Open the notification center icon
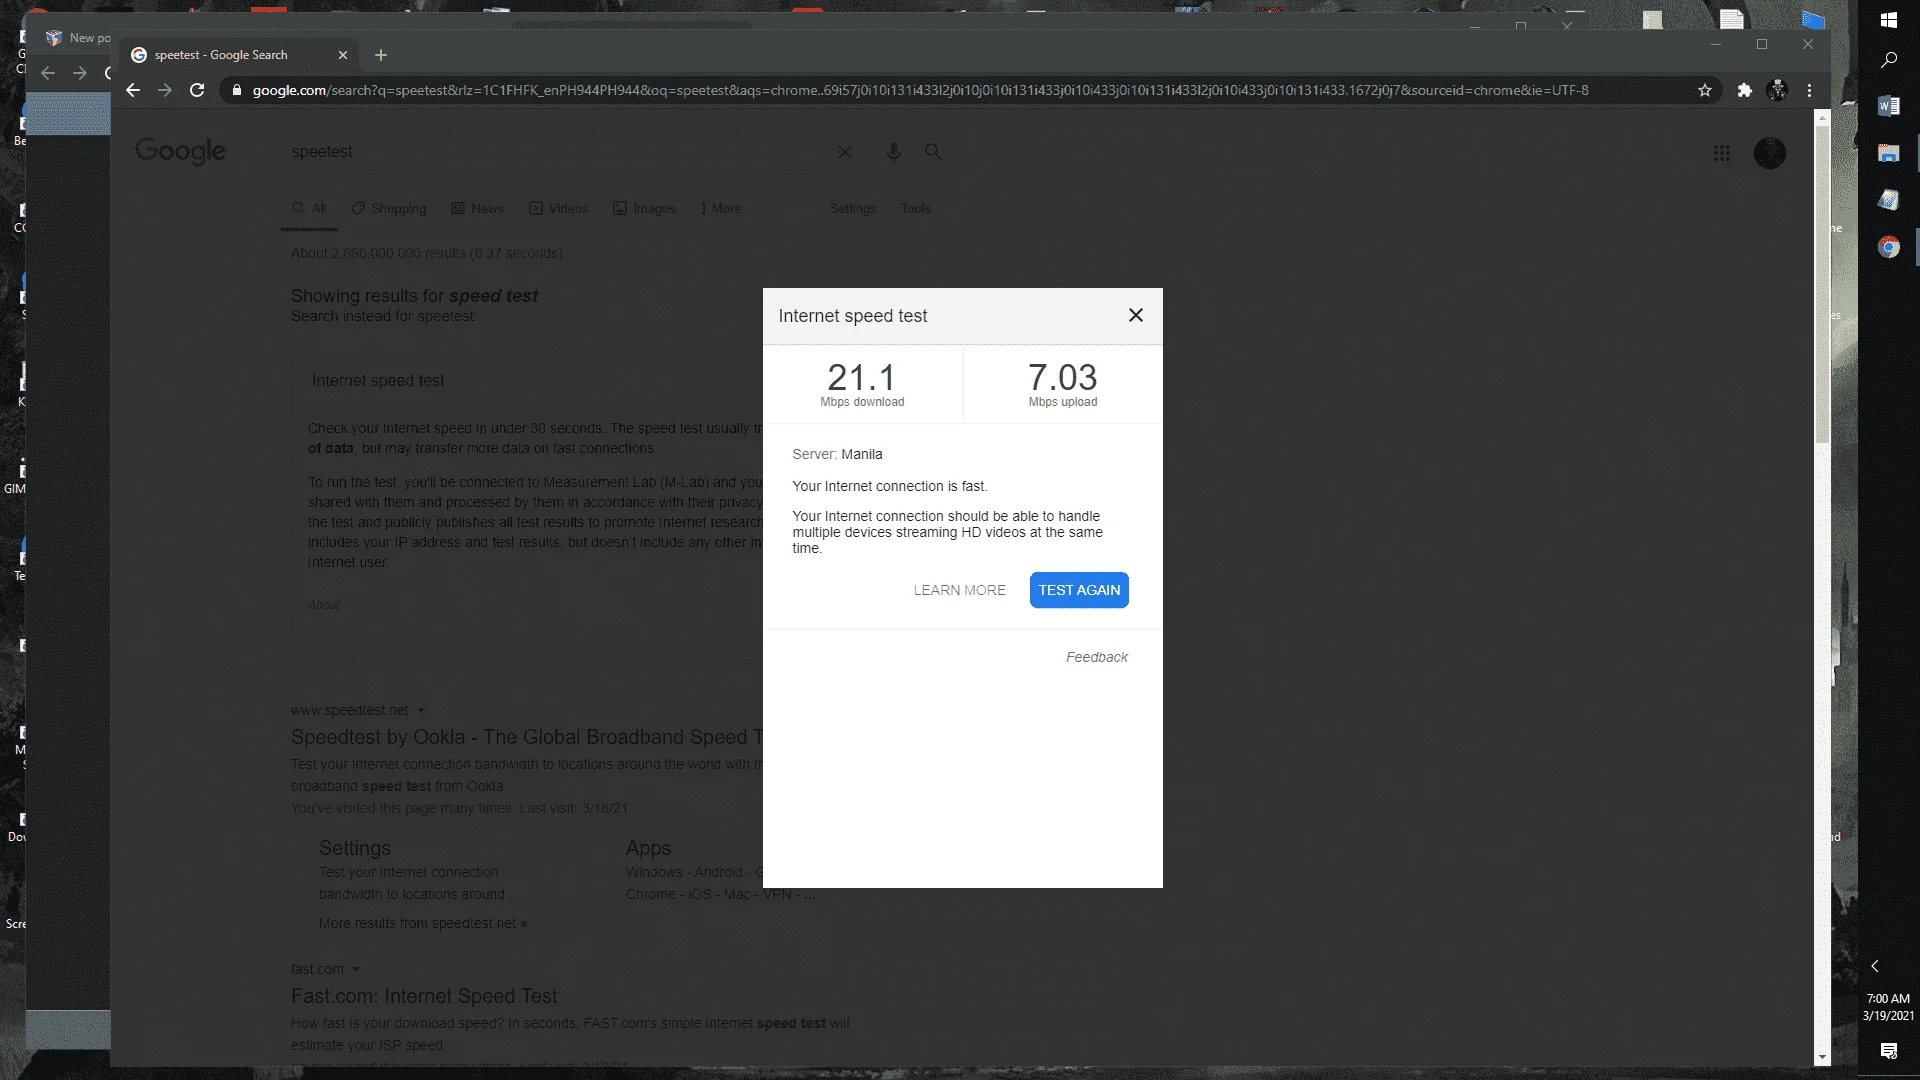Viewport: 1920px width, 1080px height. coord(1889,1051)
